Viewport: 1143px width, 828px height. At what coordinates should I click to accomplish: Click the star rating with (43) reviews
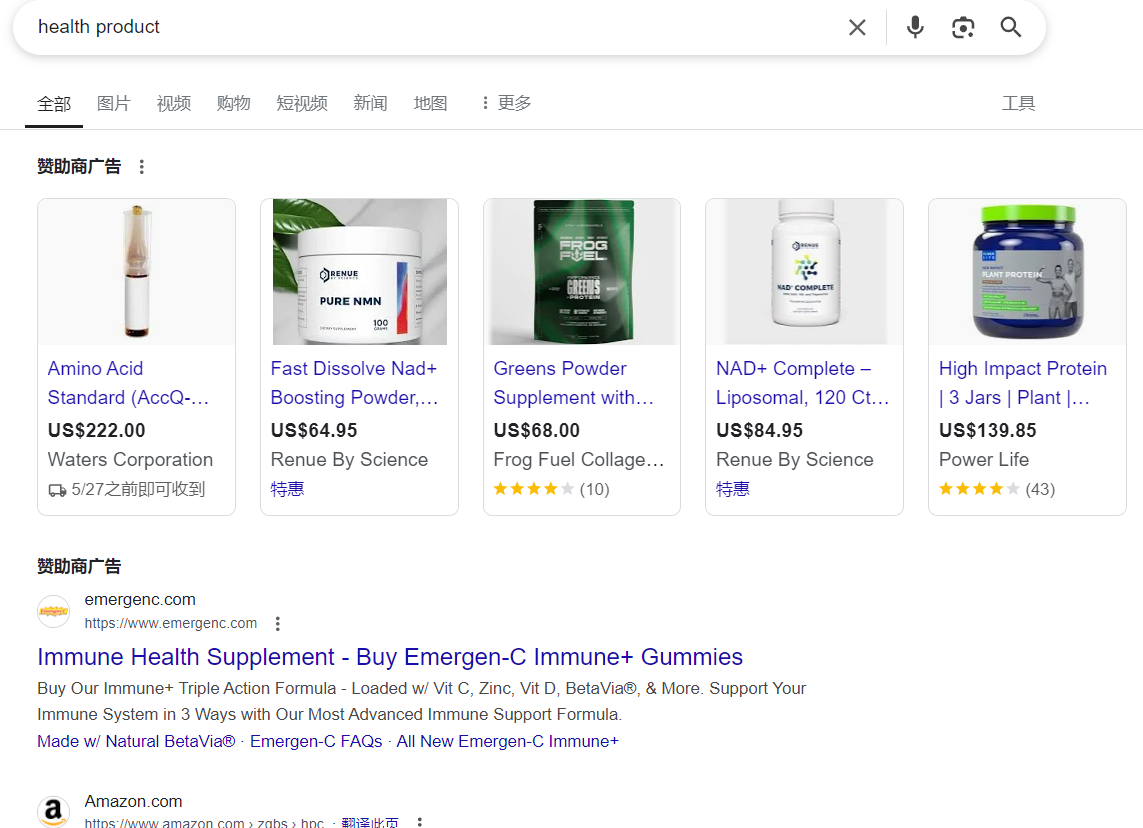click(997, 489)
